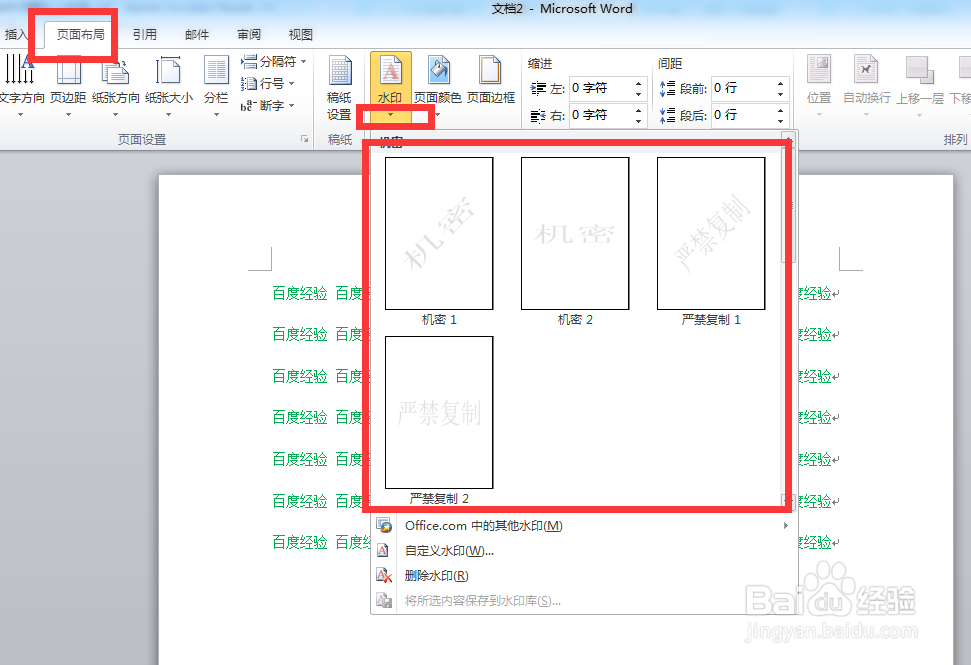Open the Columns (分栏) icon

pos(216,69)
